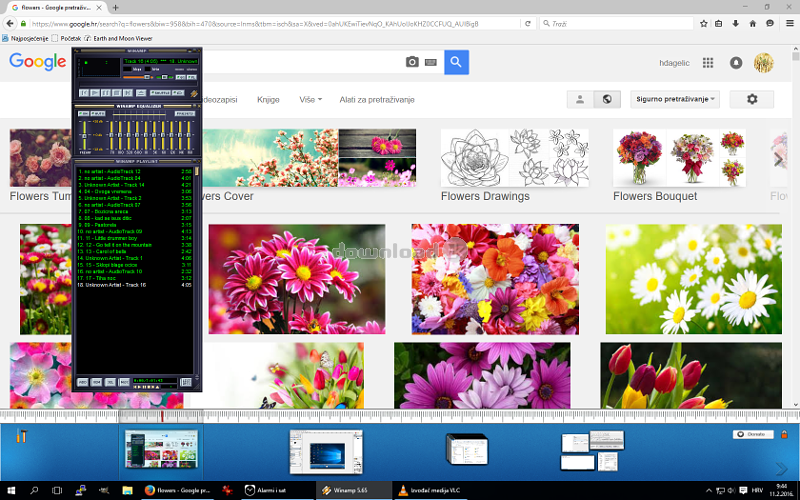The width and height of the screenshot is (800, 500).
Task: Open Google settings gear button
Action: [x=752, y=99]
